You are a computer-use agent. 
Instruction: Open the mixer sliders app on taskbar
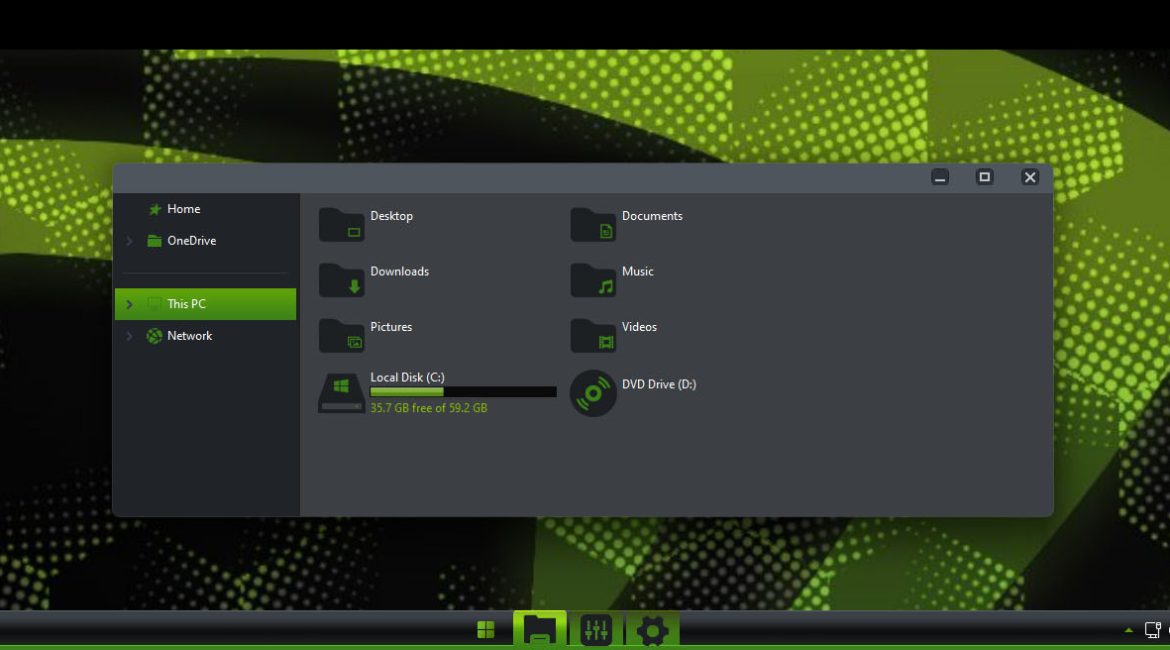coord(596,630)
